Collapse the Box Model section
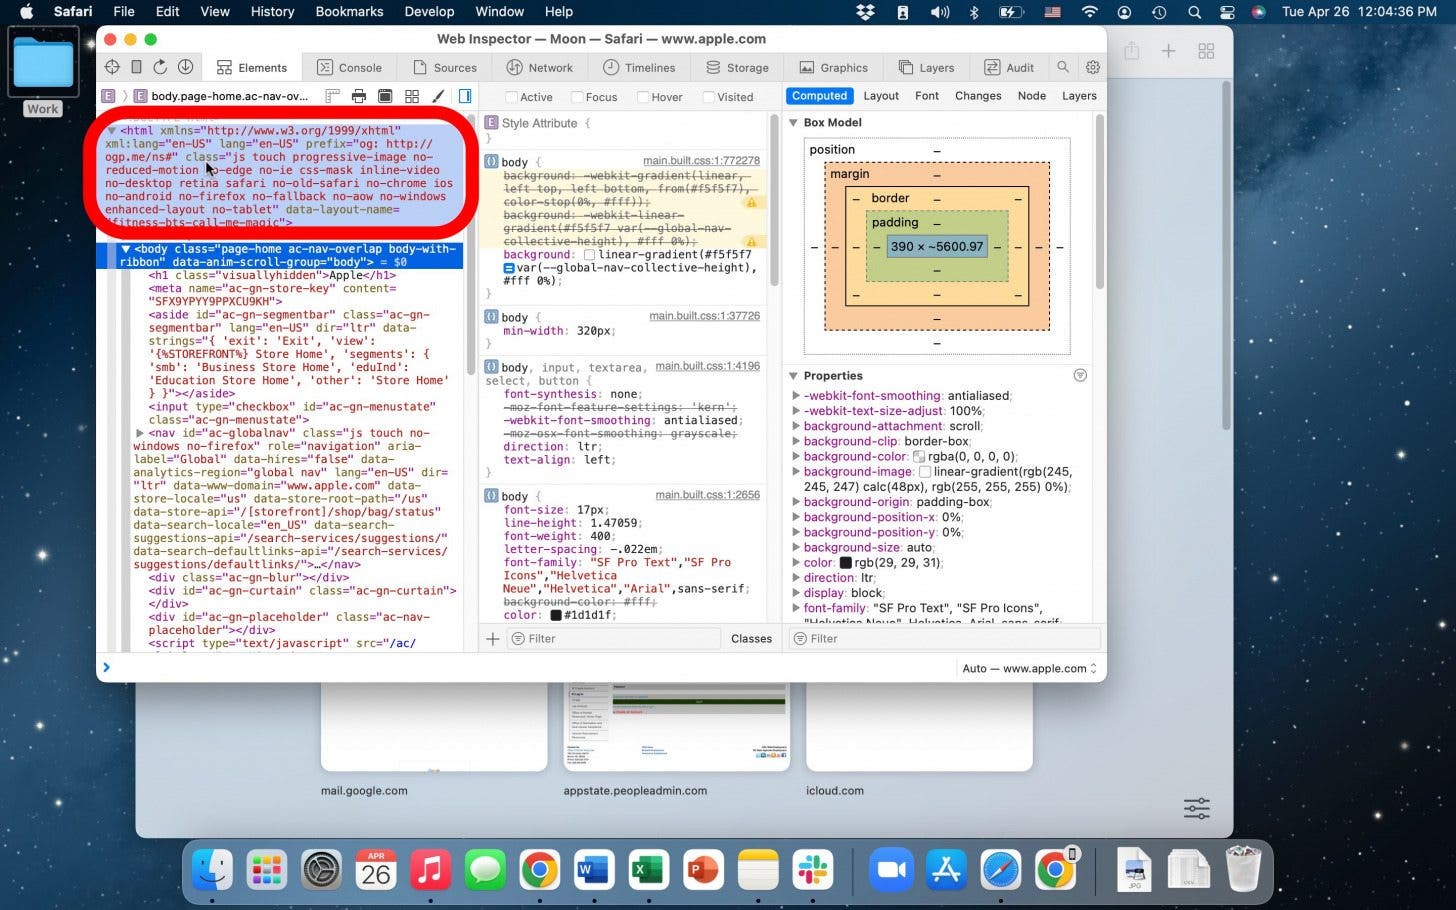The height and width of the screenshot is (910, 1456). click(x=794, y=122)
